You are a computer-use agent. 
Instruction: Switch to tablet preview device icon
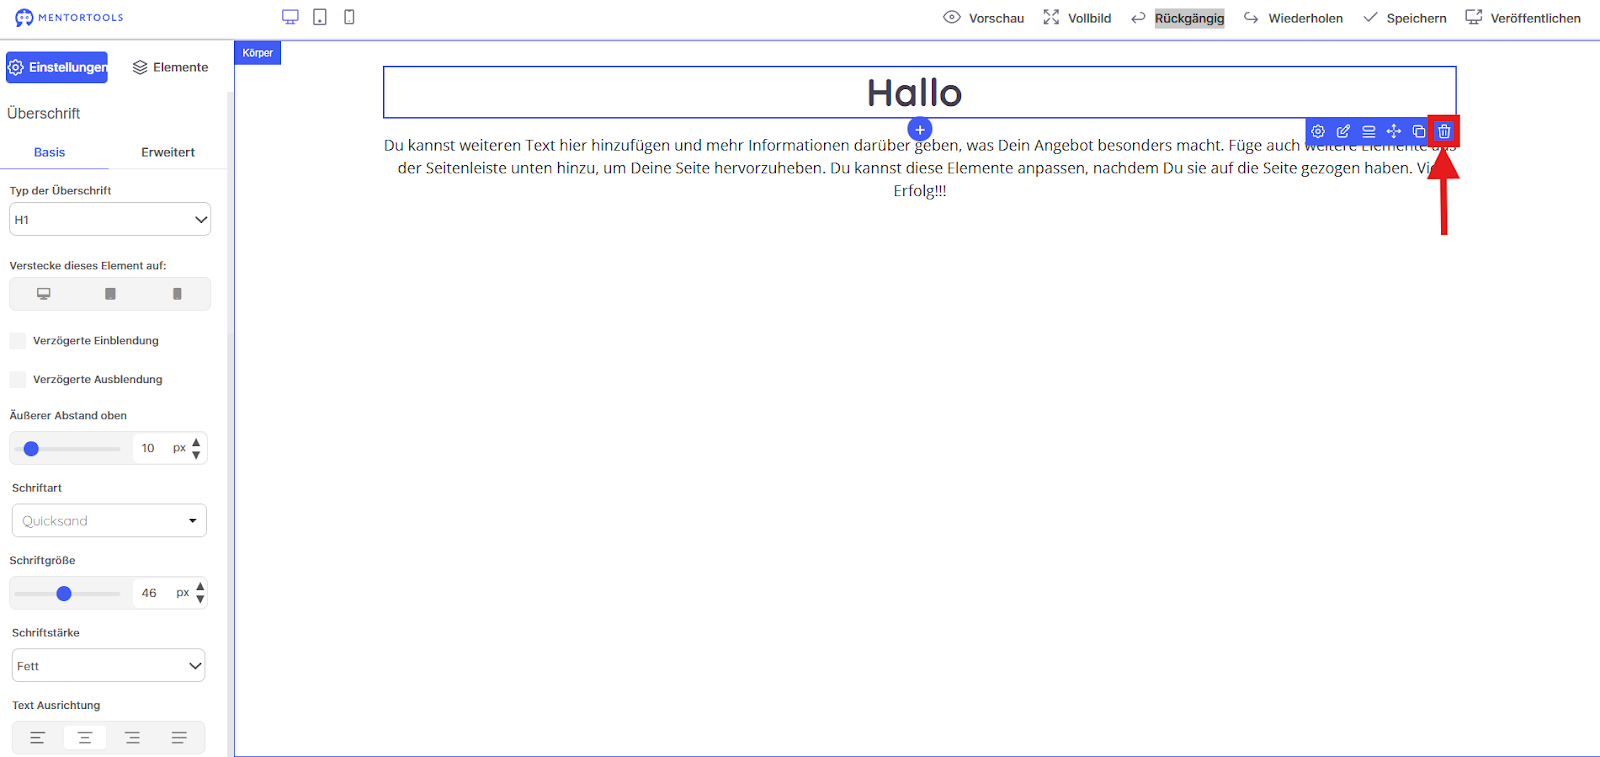click(320, 17)
